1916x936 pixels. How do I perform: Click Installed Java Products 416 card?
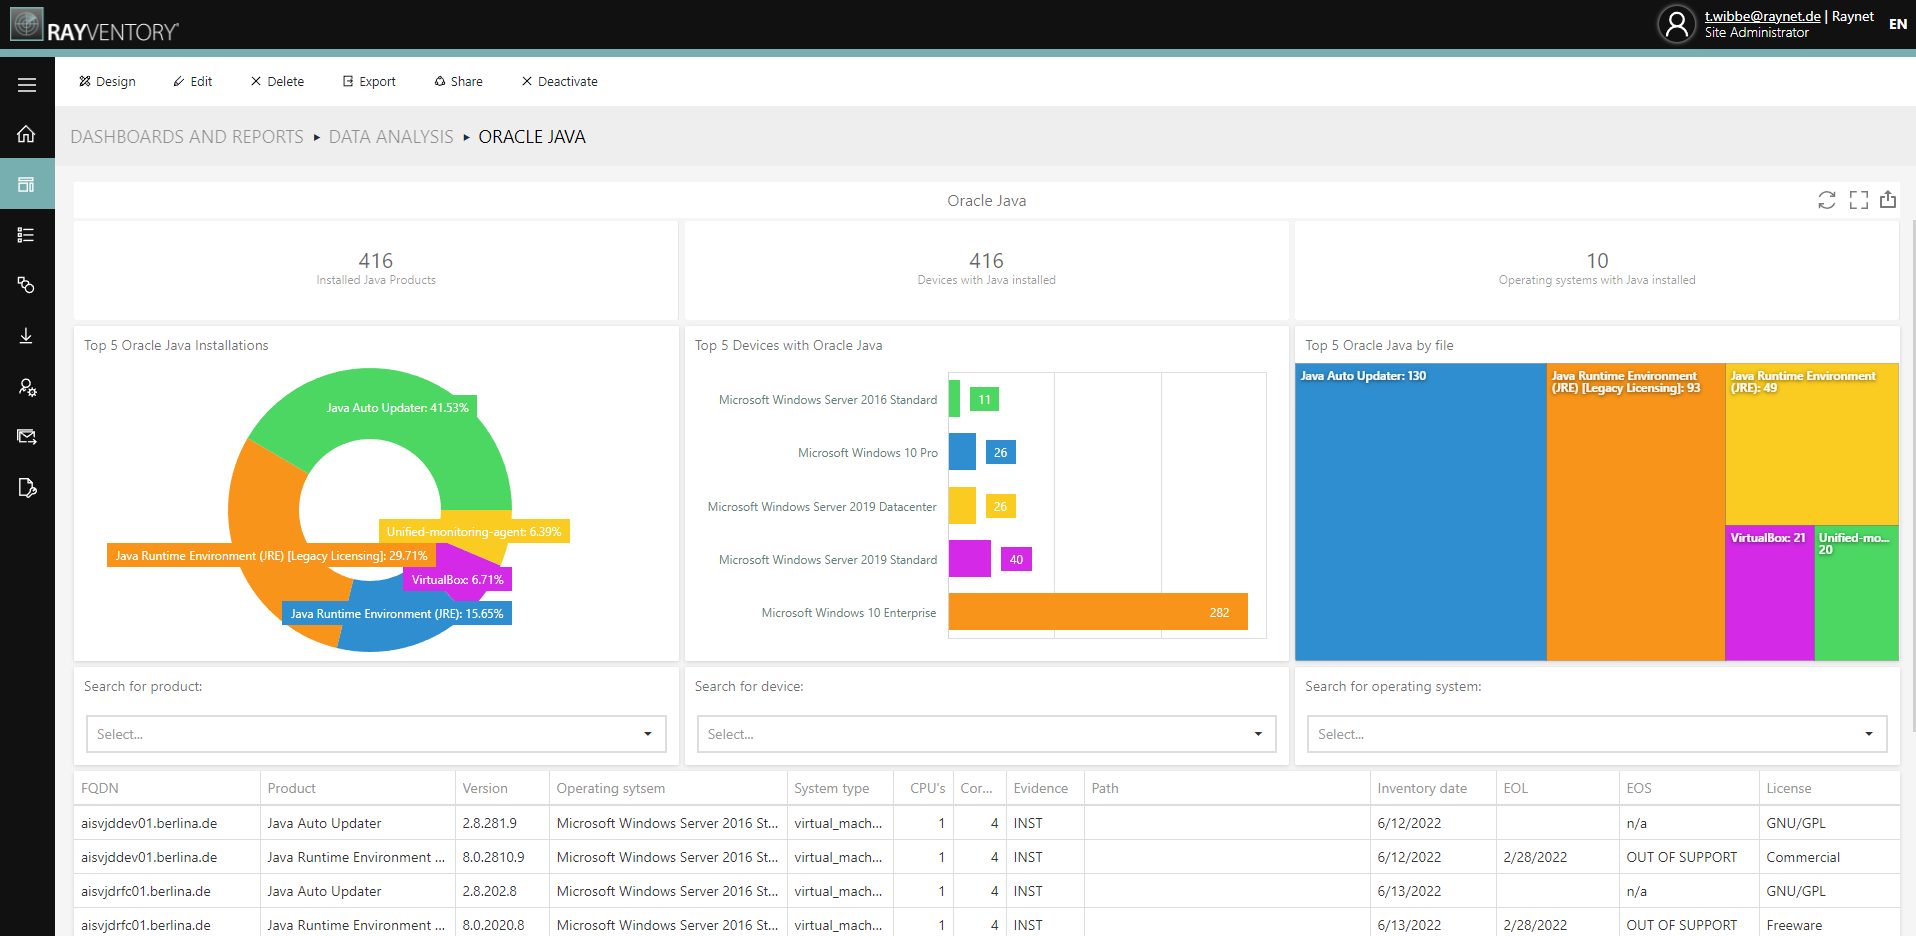tap(376, 270)
